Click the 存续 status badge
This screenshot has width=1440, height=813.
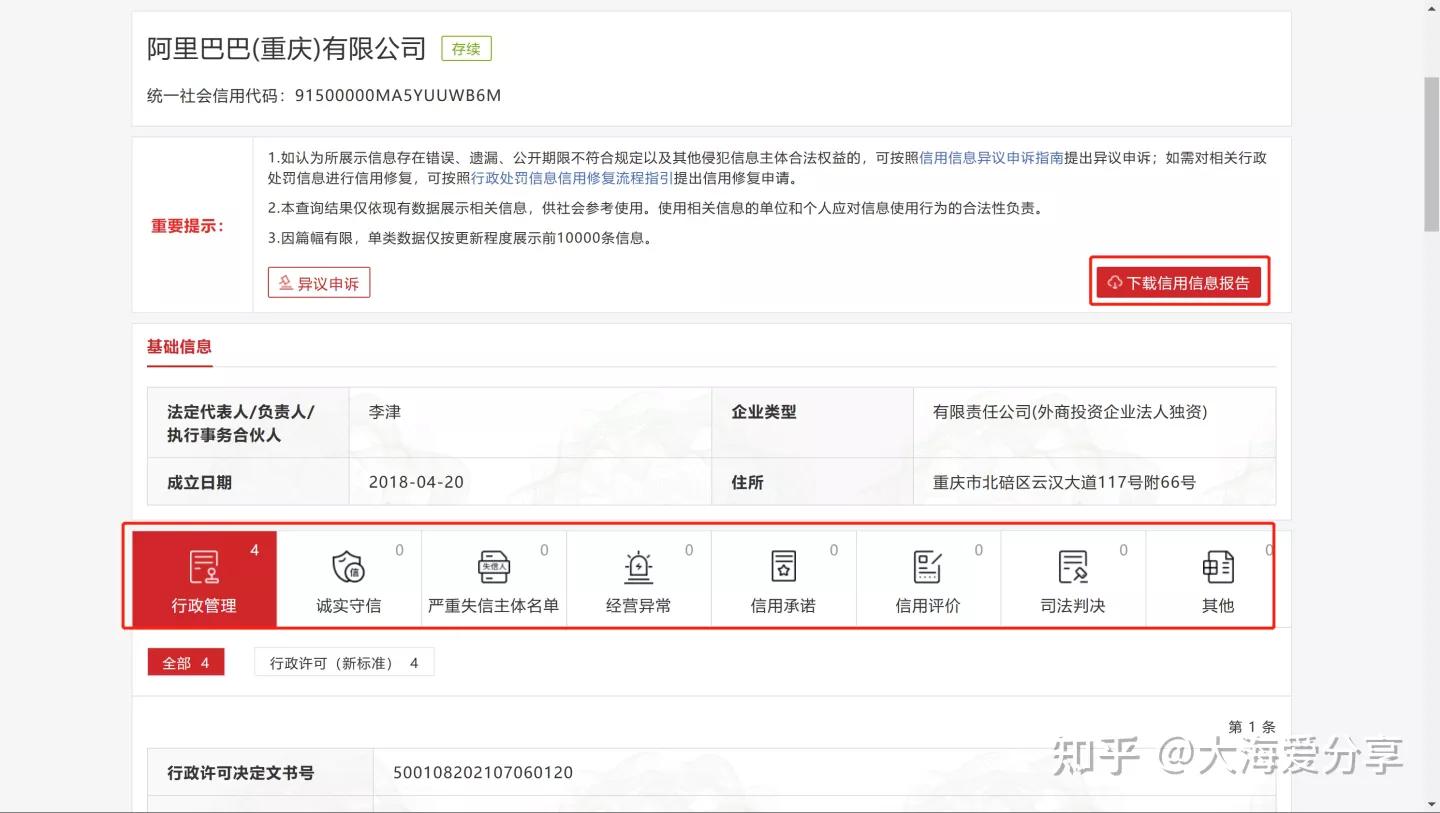point(466,47)
